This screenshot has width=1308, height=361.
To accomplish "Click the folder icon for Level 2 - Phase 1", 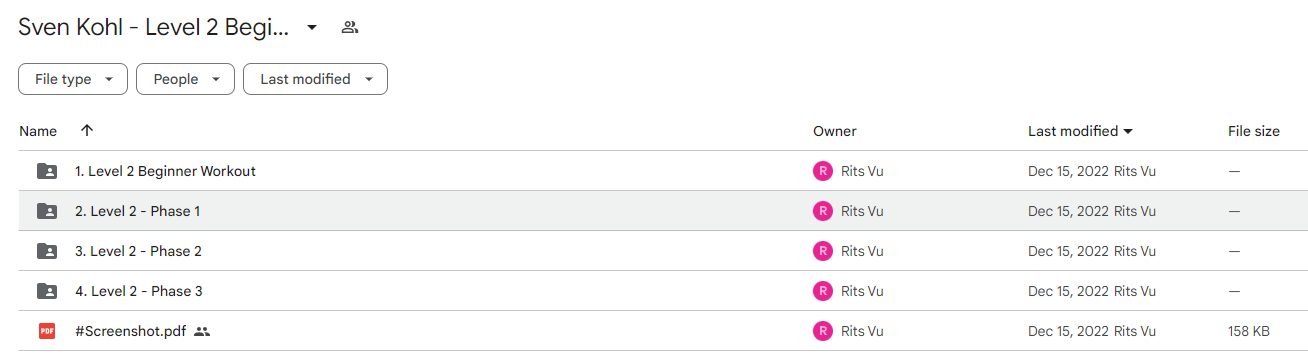I will (x=47, y=211).
